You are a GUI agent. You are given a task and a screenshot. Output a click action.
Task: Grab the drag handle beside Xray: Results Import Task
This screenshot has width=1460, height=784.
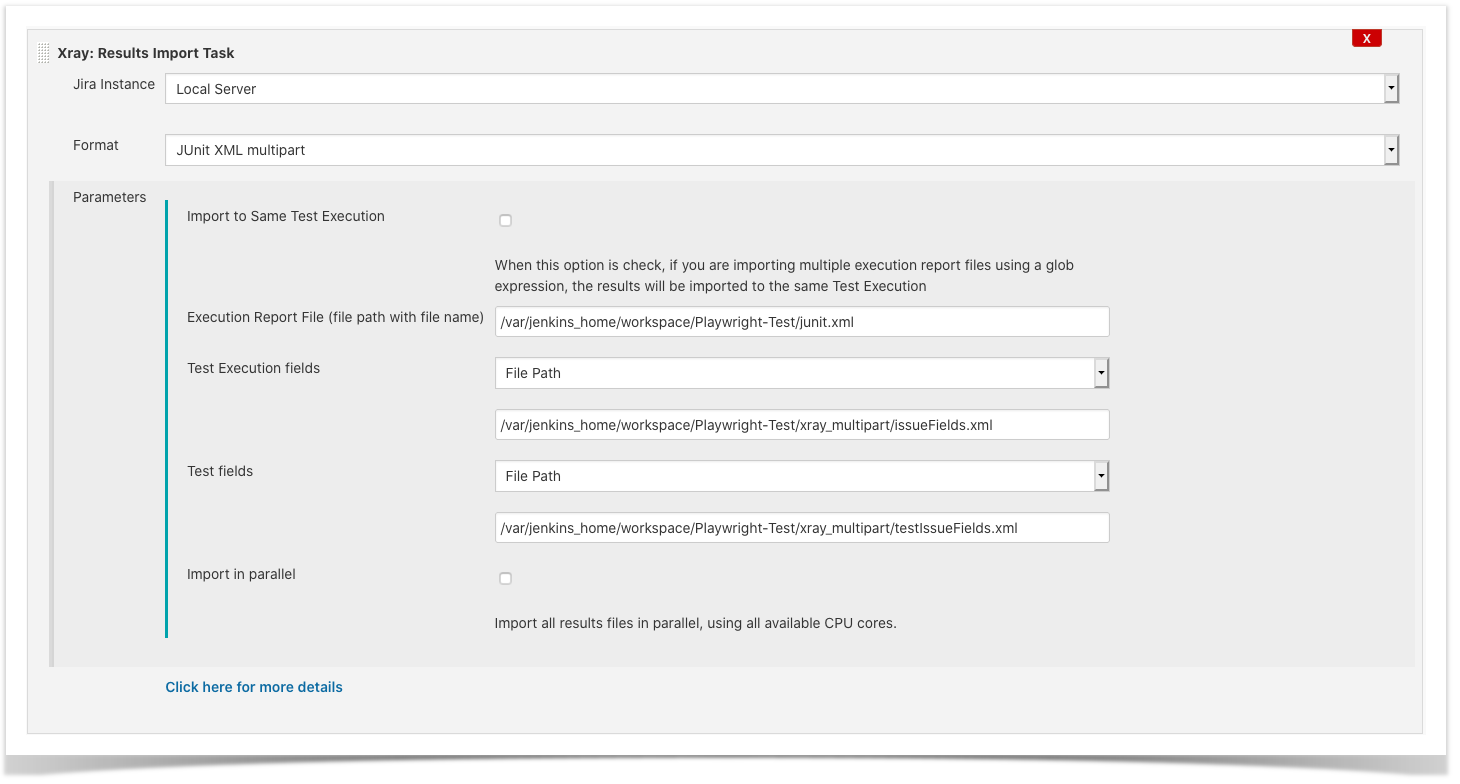click(43, 53)
